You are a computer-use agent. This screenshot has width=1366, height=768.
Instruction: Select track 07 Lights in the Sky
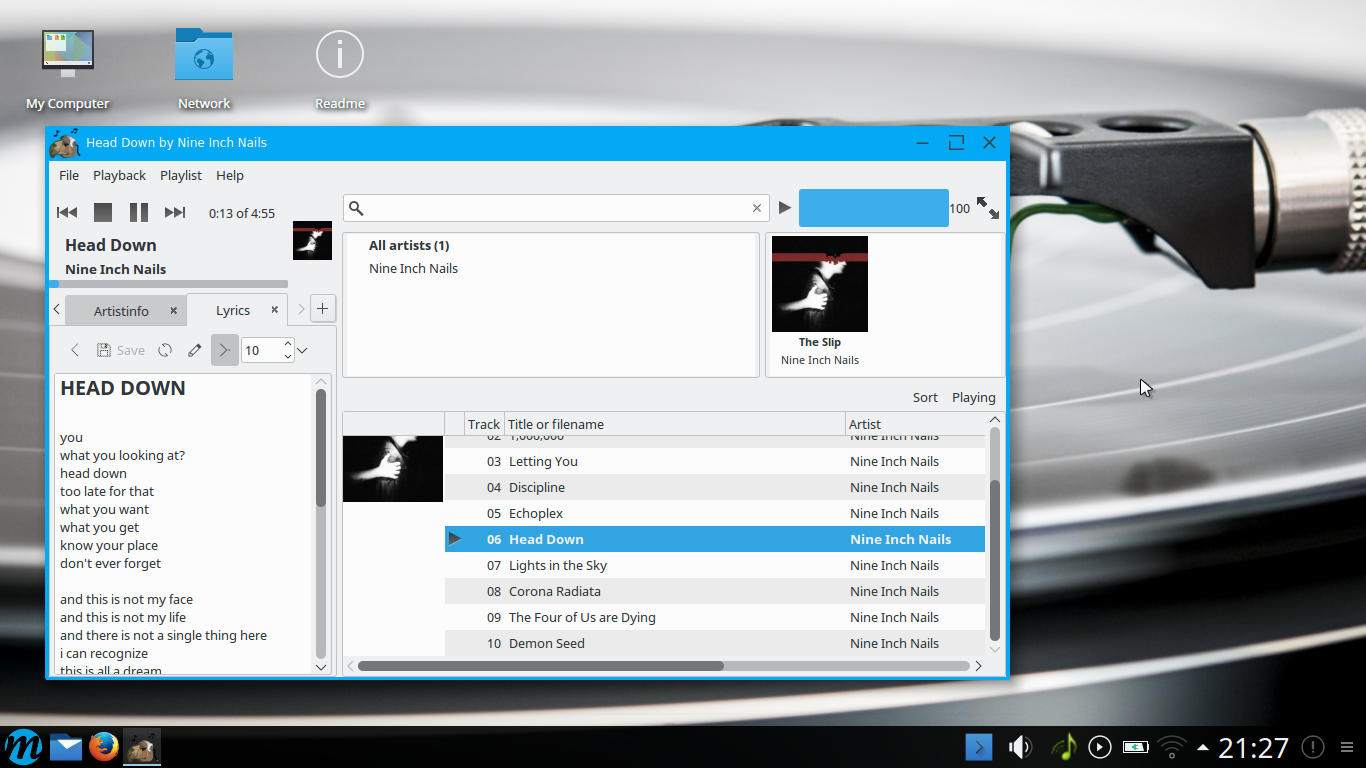[715, 565]
